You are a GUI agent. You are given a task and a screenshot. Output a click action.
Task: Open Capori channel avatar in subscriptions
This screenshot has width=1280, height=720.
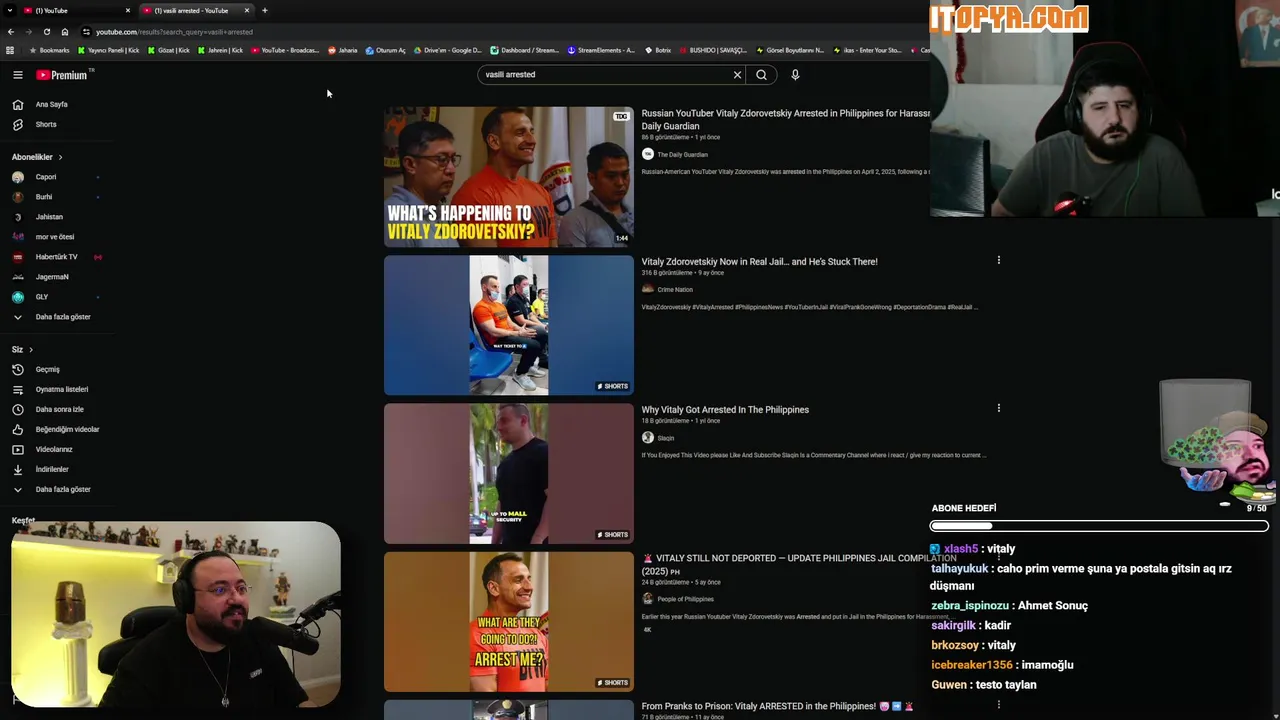[17, 177]
